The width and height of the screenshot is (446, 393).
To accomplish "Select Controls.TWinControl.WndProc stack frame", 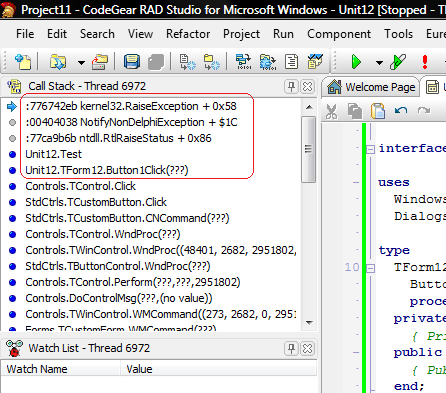I will [x=161, y=250].
